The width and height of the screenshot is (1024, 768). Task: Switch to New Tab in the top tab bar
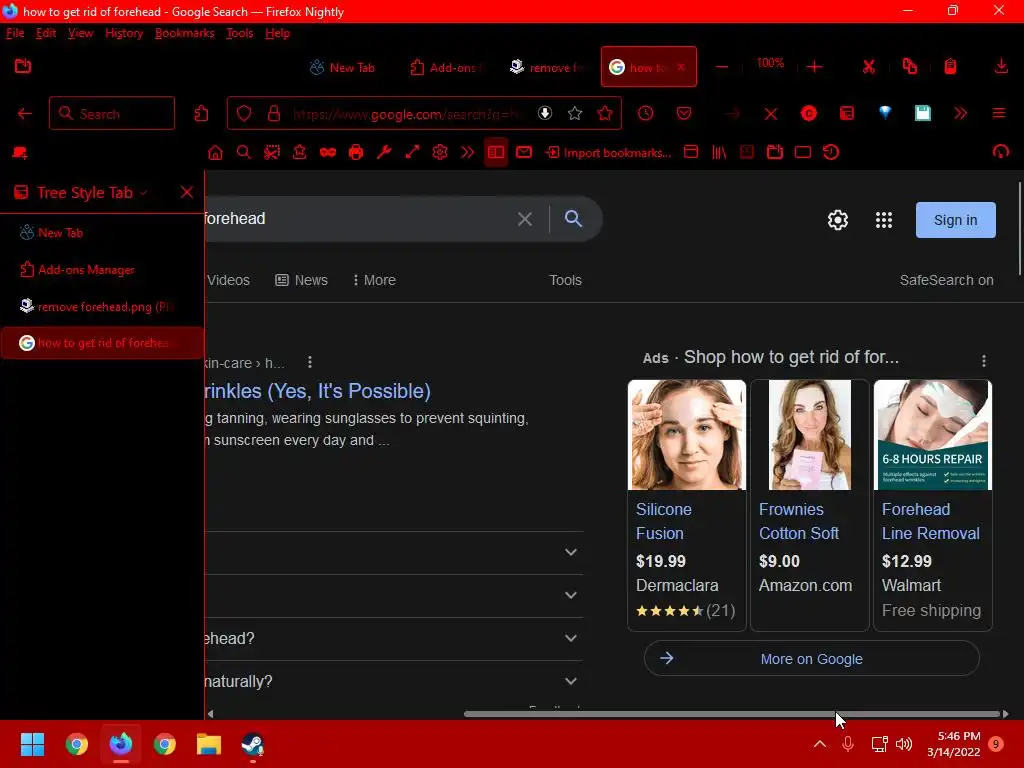click(x=343, y=67)
